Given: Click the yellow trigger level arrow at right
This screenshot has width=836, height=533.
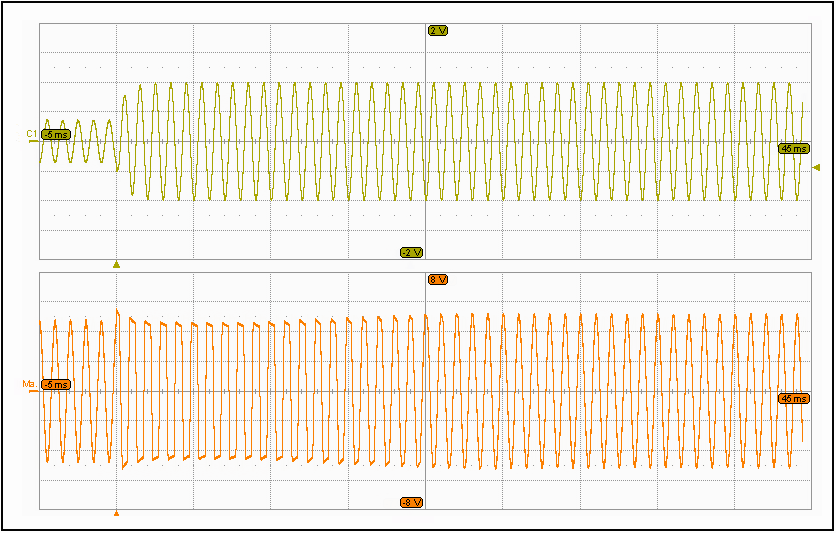Looking at the screenshot, I should [x=816, y=167].
